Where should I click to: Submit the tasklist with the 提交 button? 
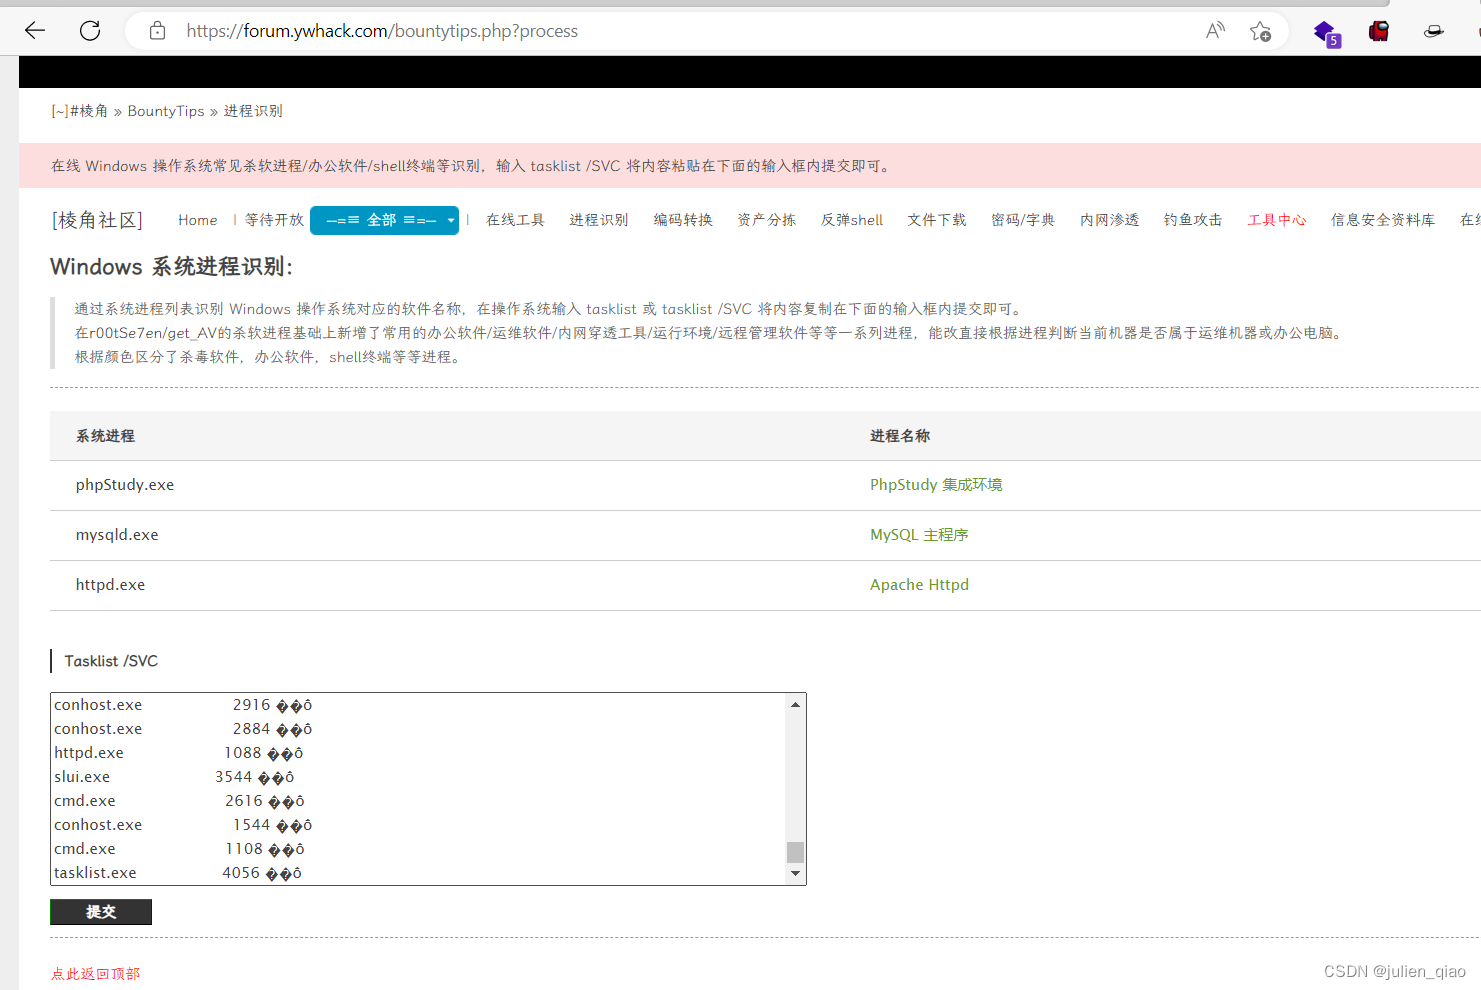click(101, 912)
